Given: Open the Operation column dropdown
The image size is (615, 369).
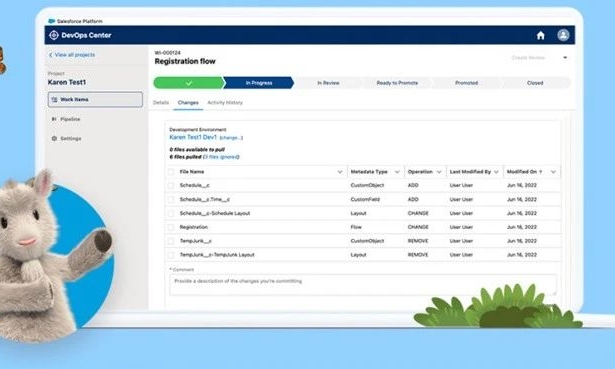Looking at the screenshot, I should pos(439,172).
